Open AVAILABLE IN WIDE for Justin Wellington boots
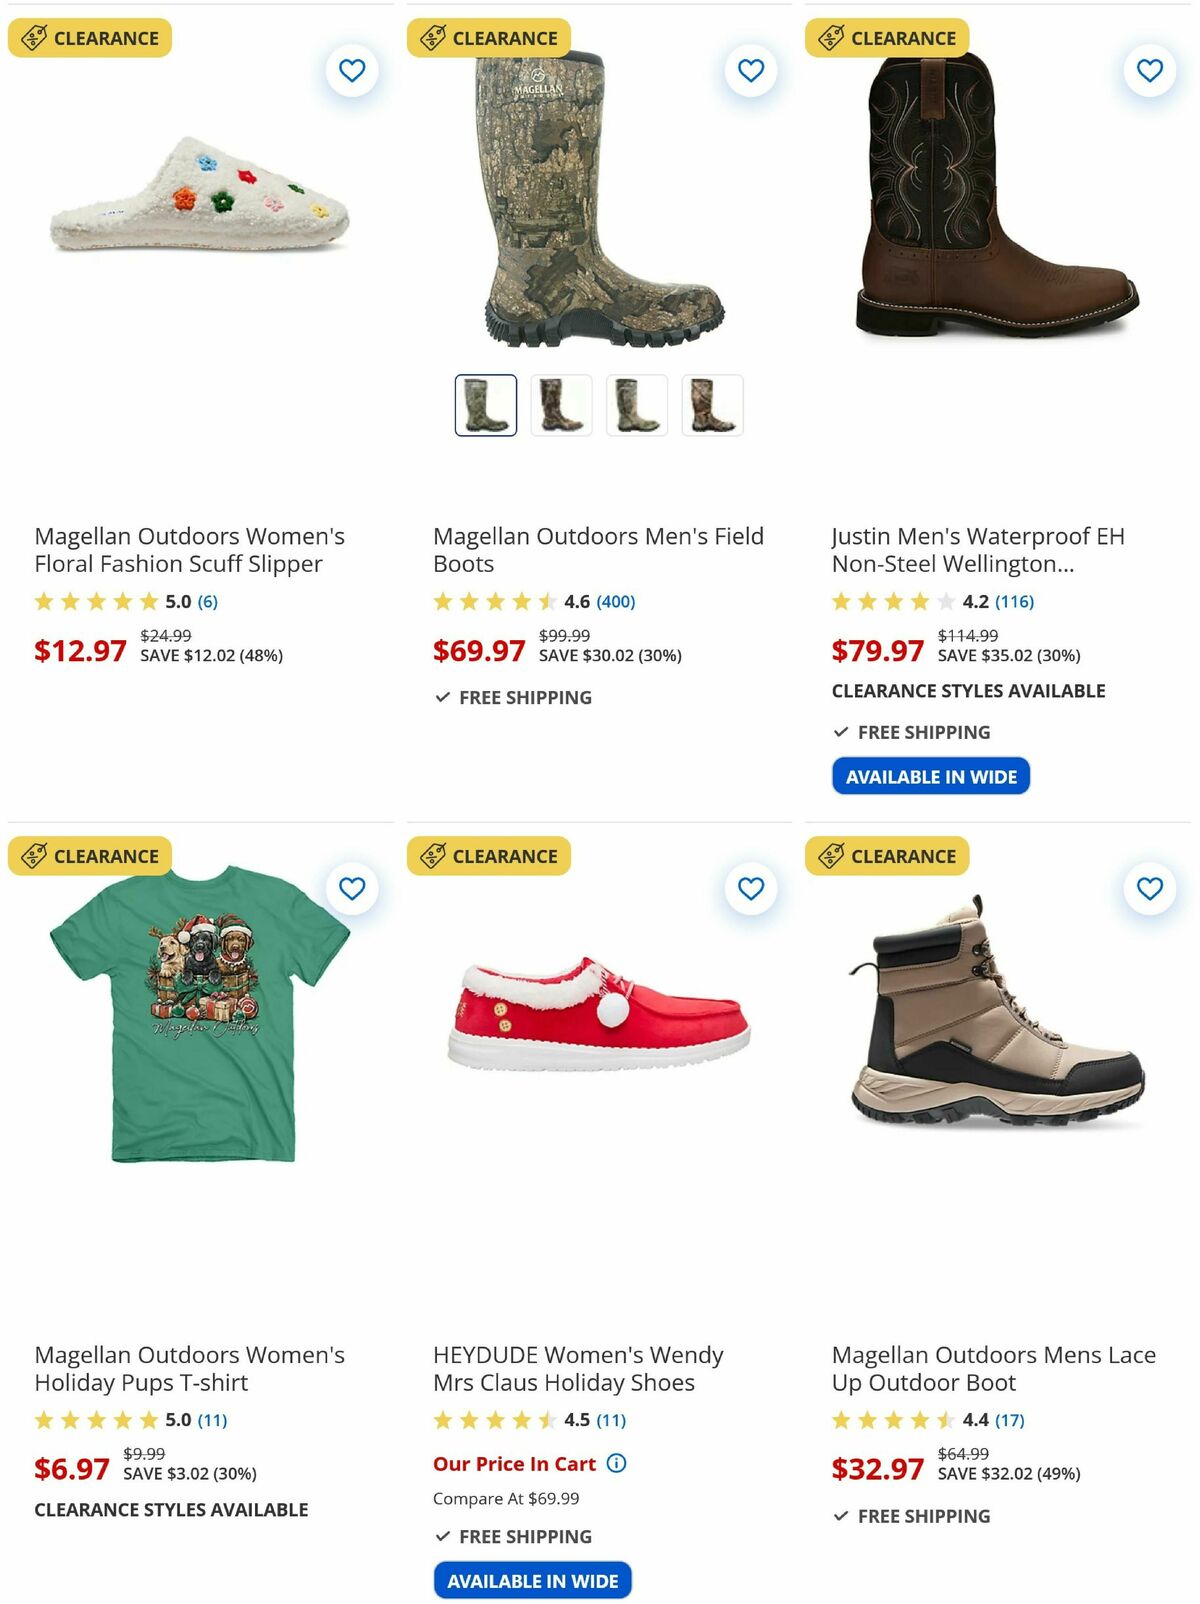1200x1604 pixels. (x=930, y=775)
